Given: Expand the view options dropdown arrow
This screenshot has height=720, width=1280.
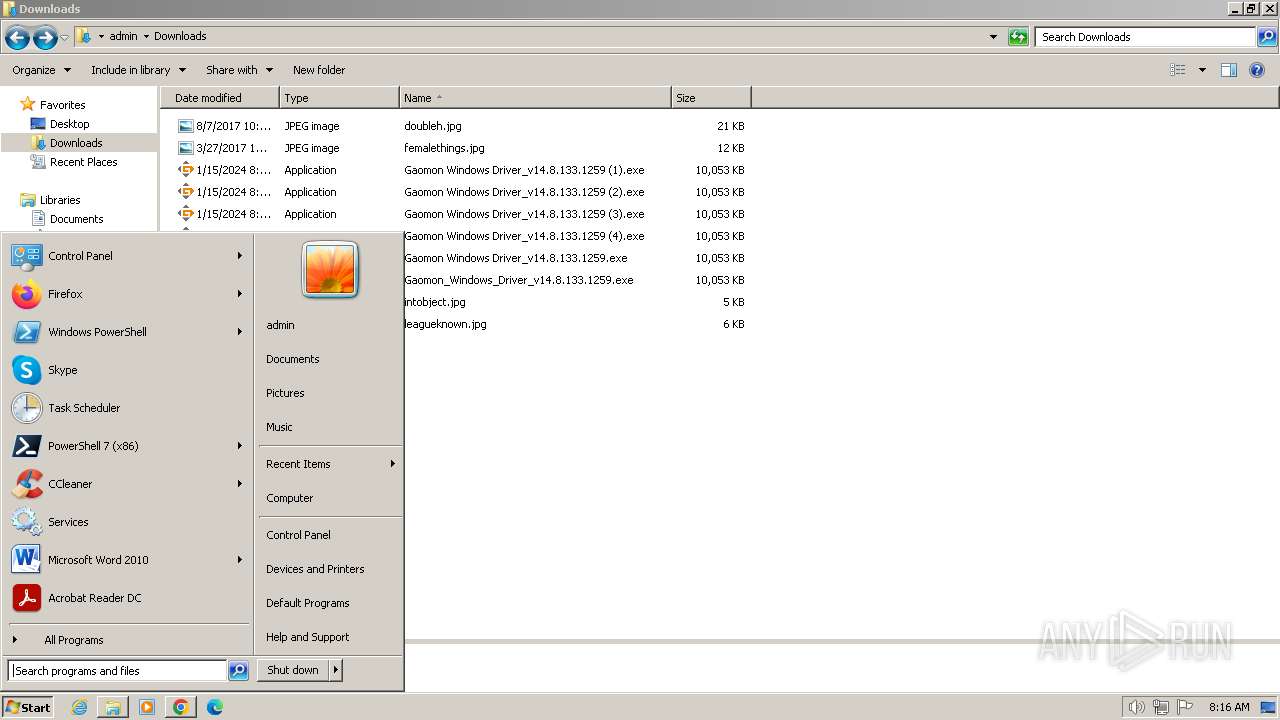Looking at the screenshot, I should pos(1202,70).
